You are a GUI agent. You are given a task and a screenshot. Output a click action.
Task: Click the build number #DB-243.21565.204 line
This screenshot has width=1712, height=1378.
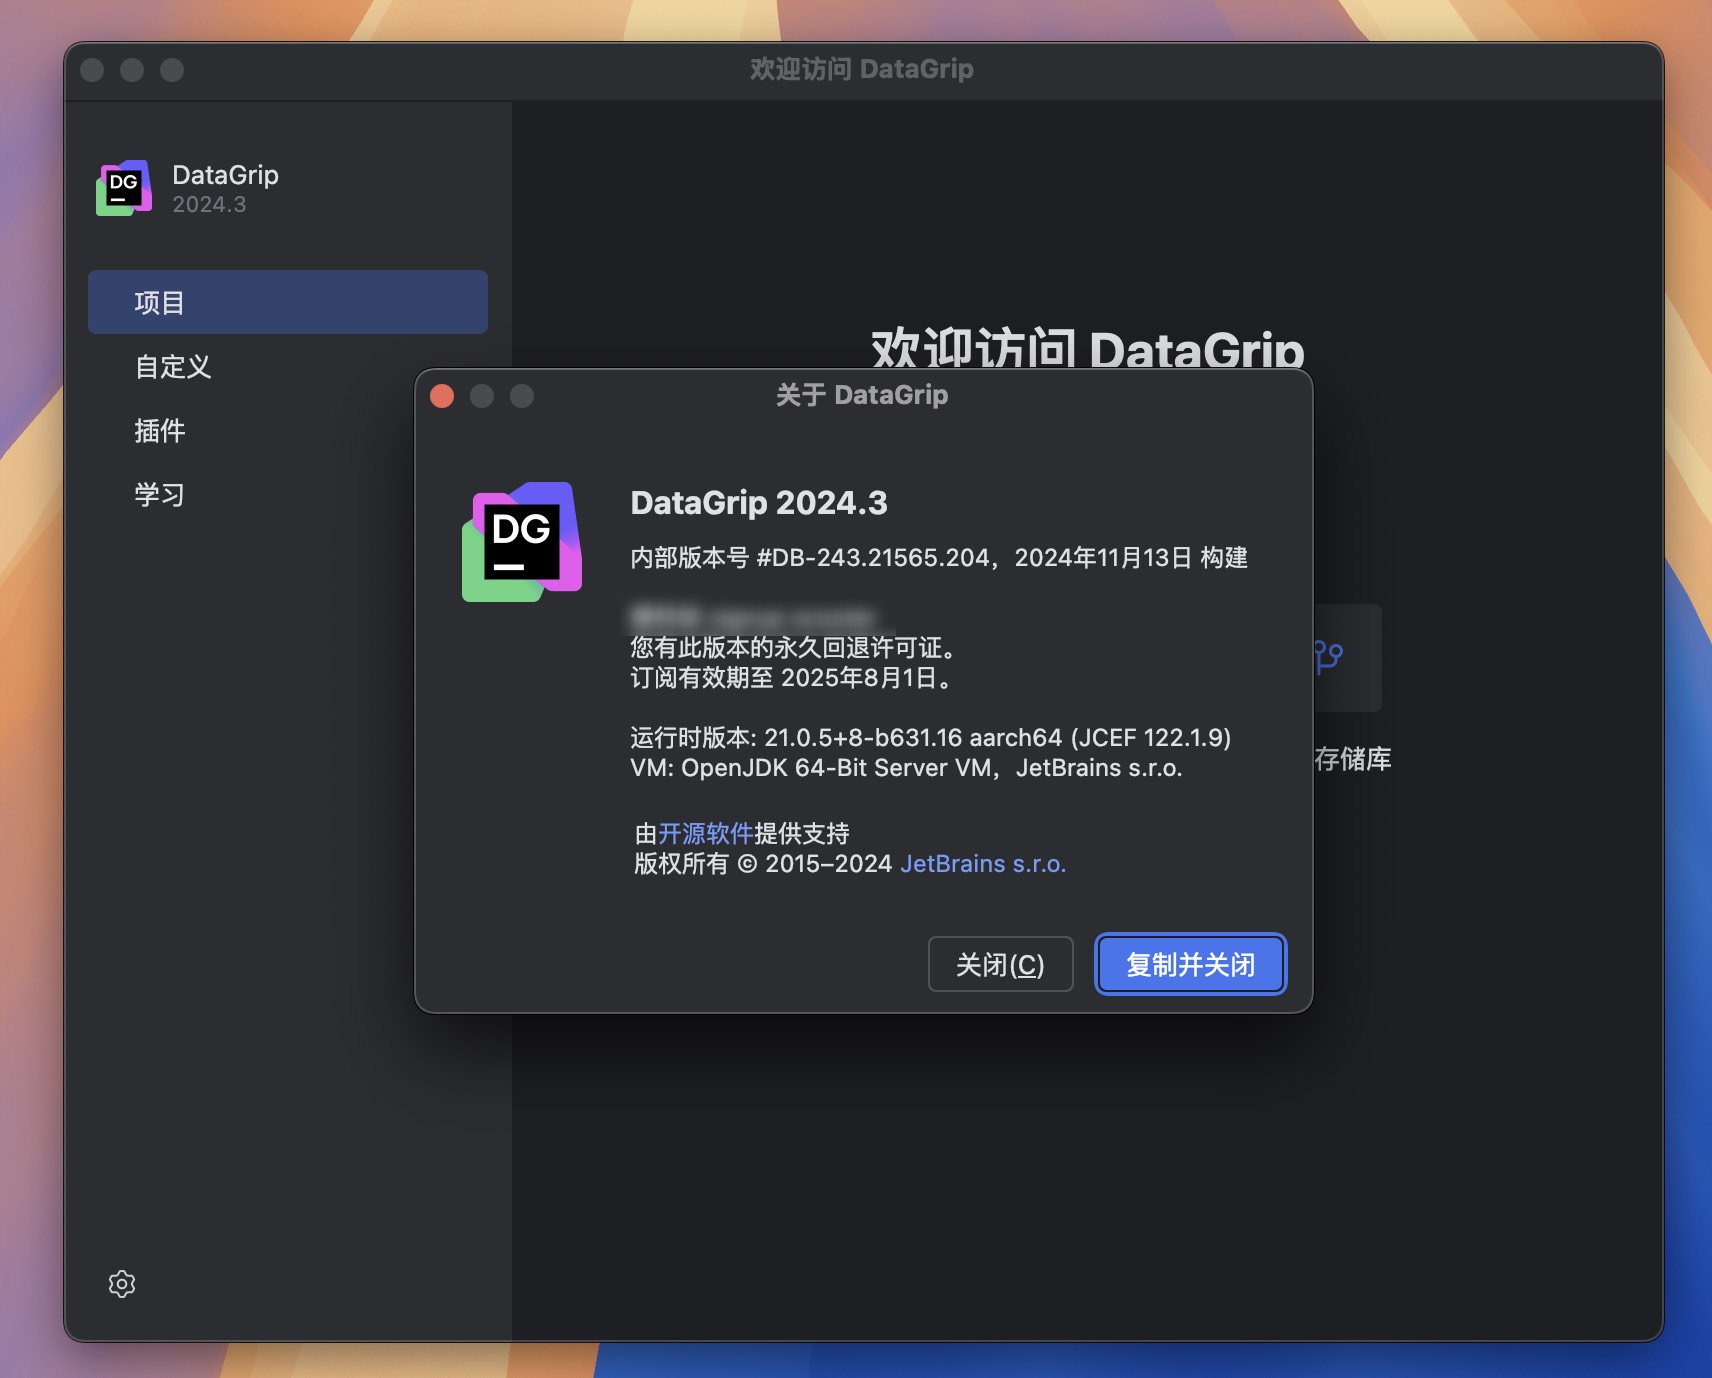(939, 558)
